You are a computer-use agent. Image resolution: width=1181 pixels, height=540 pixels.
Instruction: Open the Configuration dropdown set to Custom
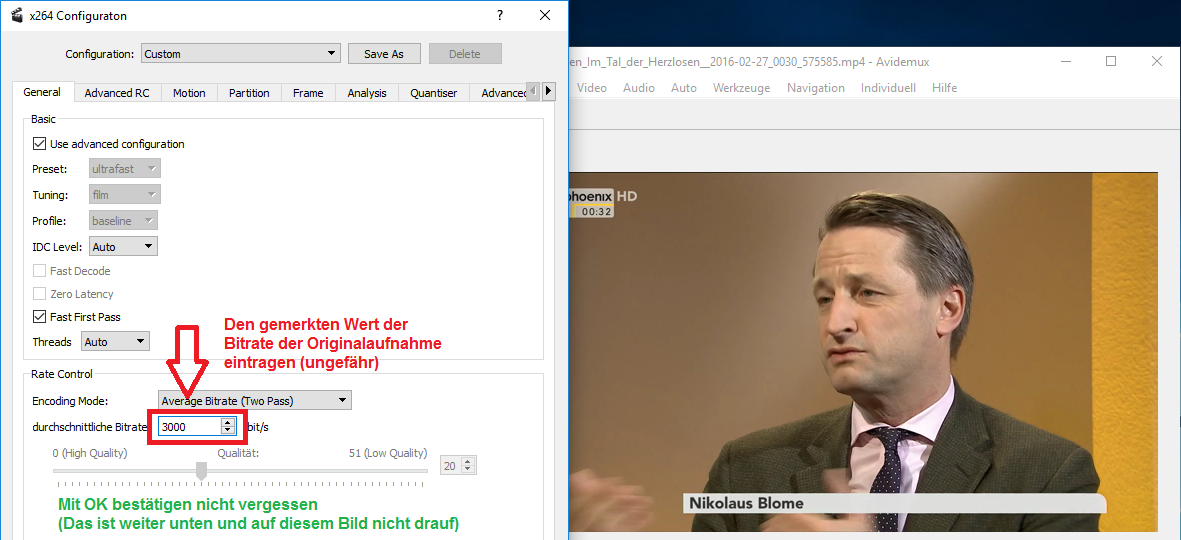point(240,54)
